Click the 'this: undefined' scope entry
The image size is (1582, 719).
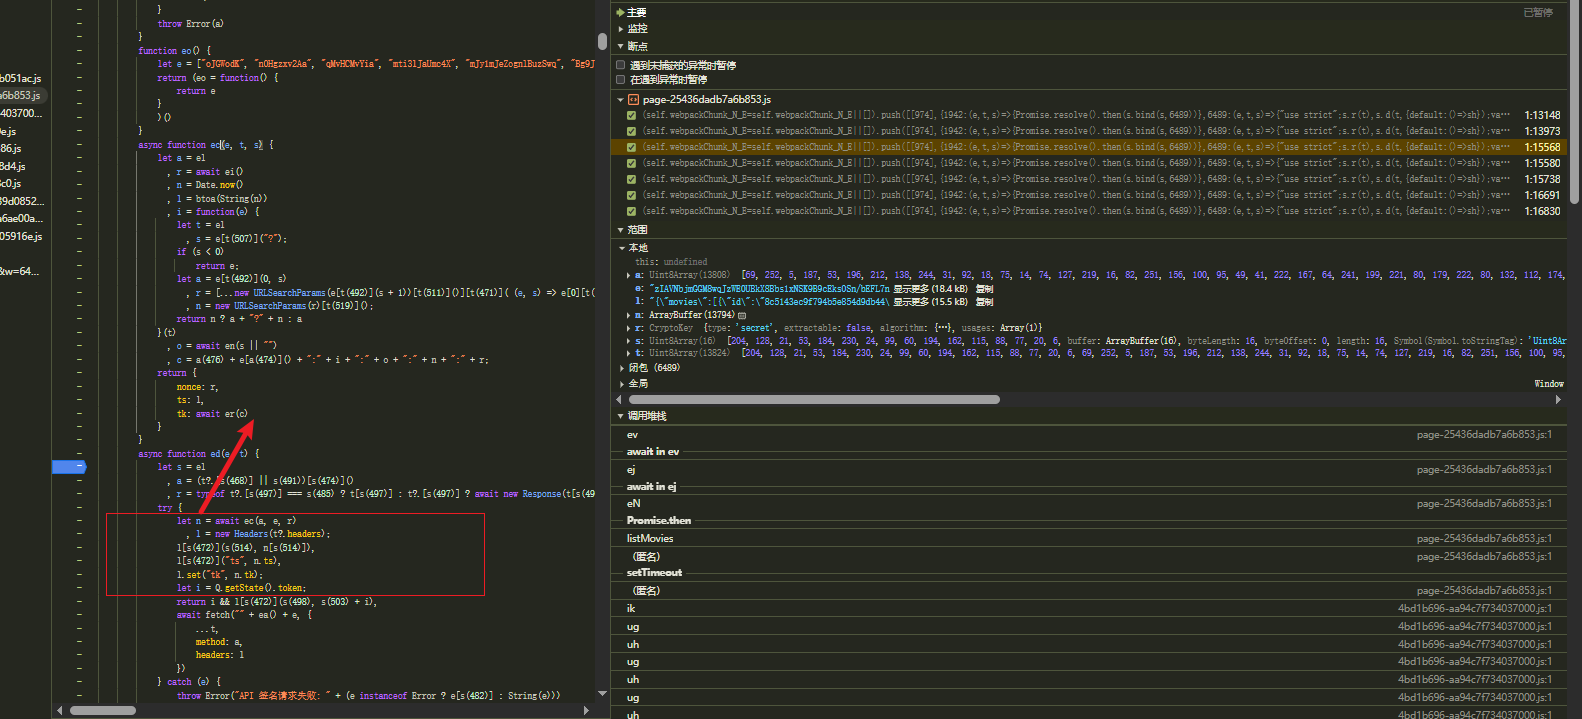(x=671, y=262)
